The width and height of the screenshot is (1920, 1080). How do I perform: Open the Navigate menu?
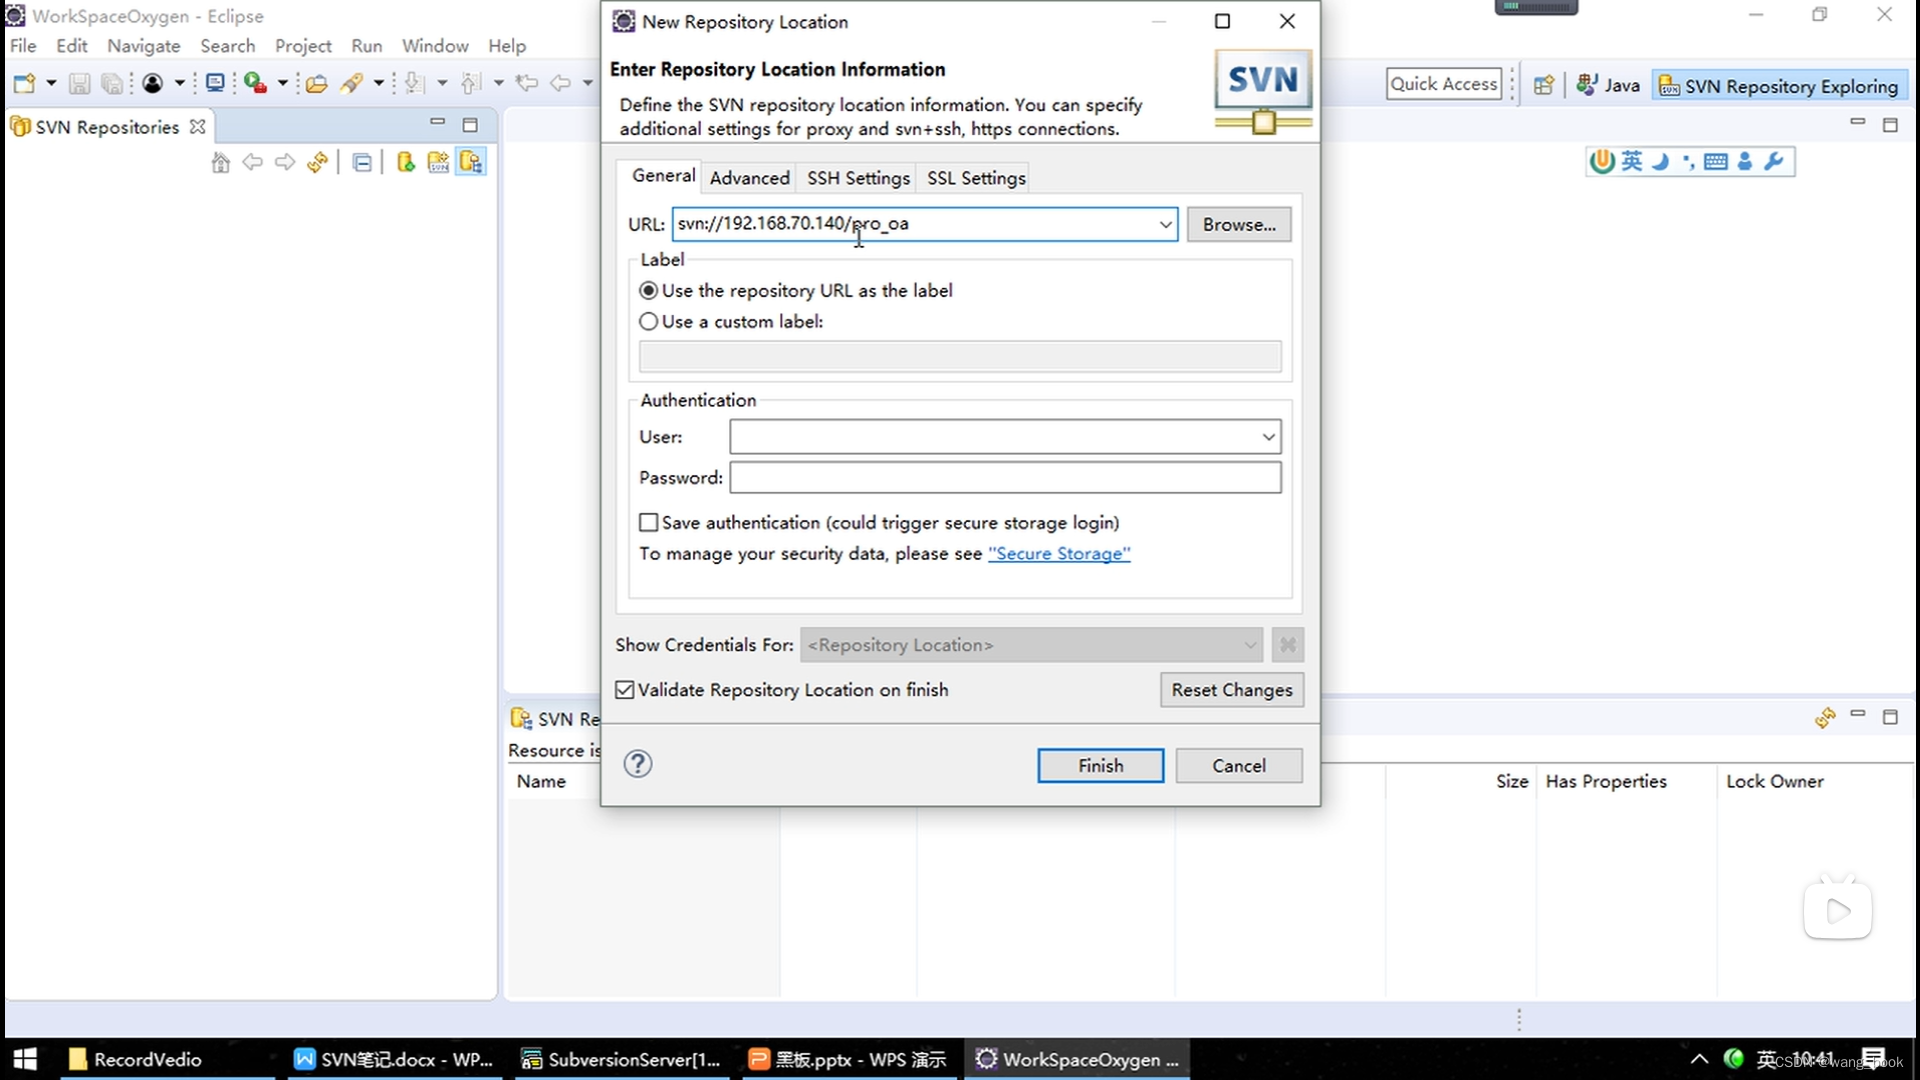144,46
